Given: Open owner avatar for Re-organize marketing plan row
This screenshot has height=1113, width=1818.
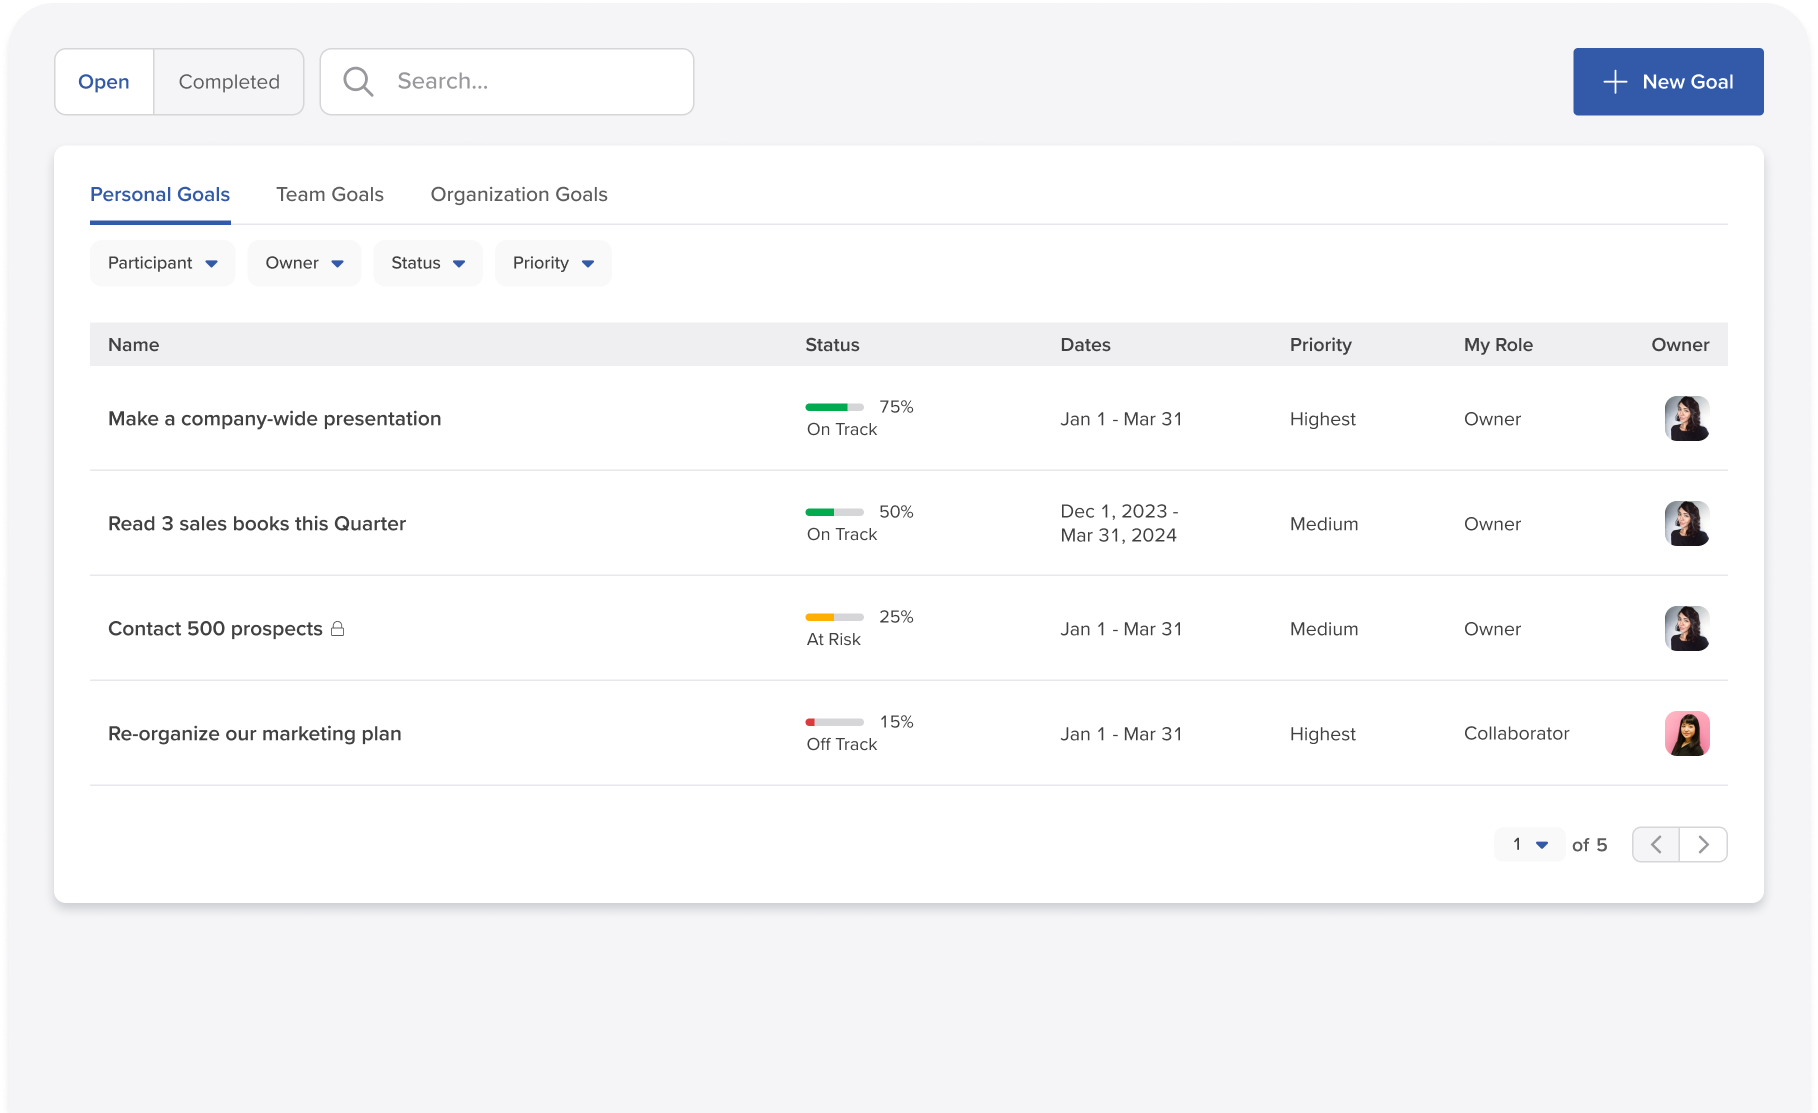Looking at the screenshot, I should (x=1687, y=733).
